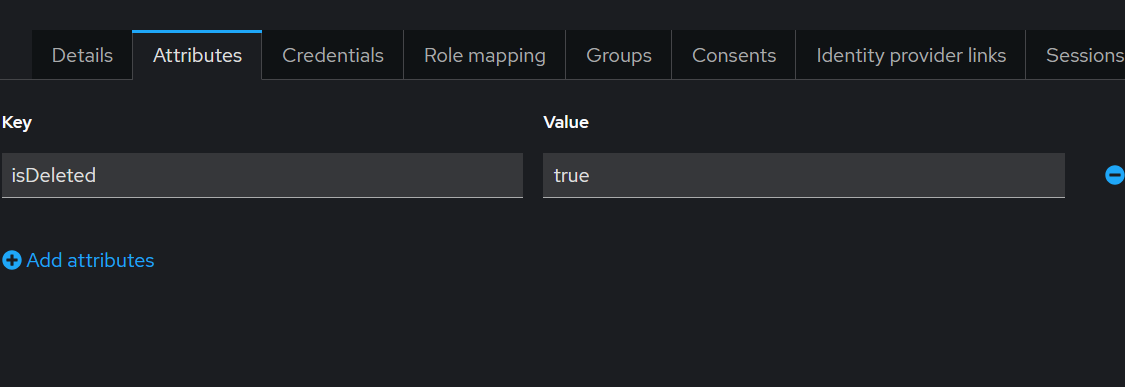Focus the Key input containing isDeleted

tap(263, 175)
